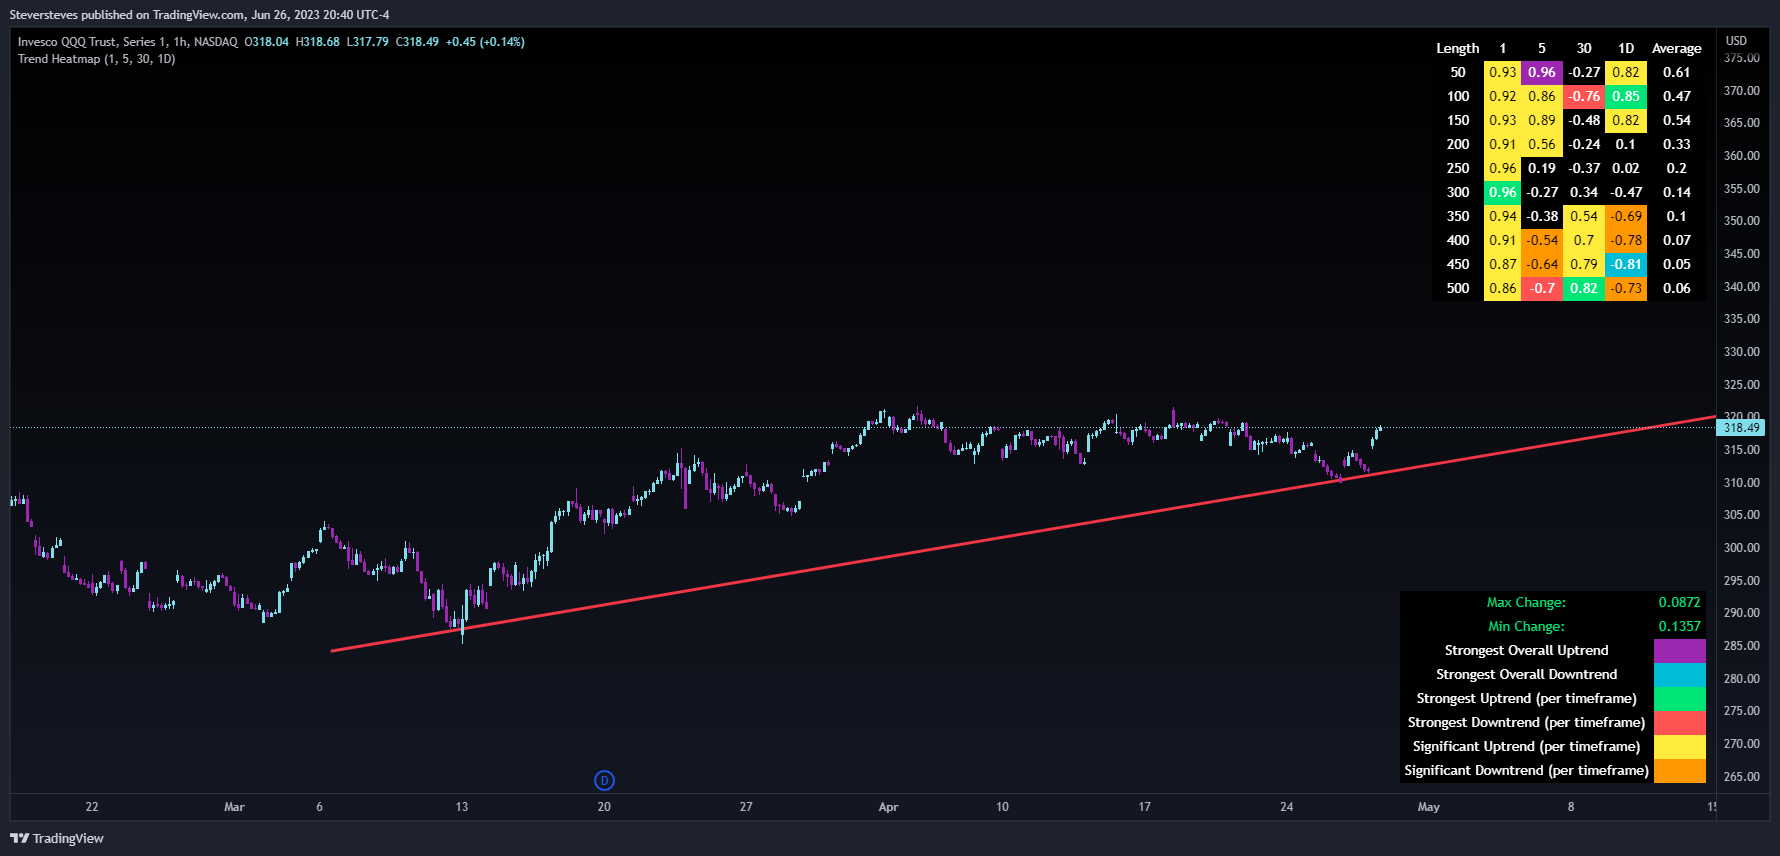1780x856 pixels.
Task: Click the 'Apr' date label on time axis
Action: [x=888, y=807]
